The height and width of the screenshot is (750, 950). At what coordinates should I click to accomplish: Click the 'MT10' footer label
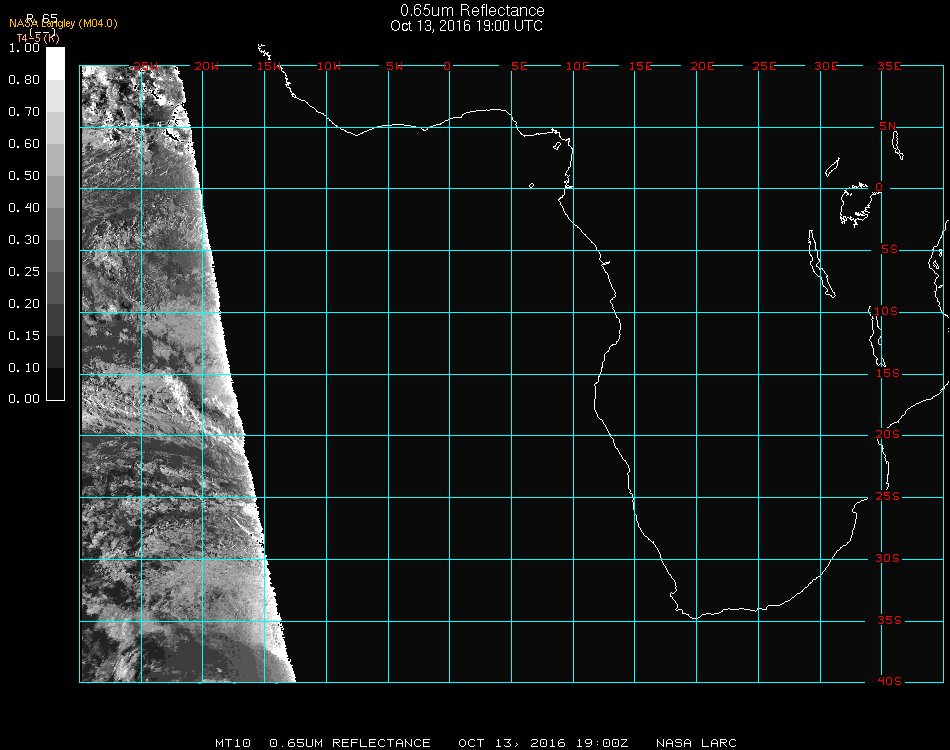point(231,743)
